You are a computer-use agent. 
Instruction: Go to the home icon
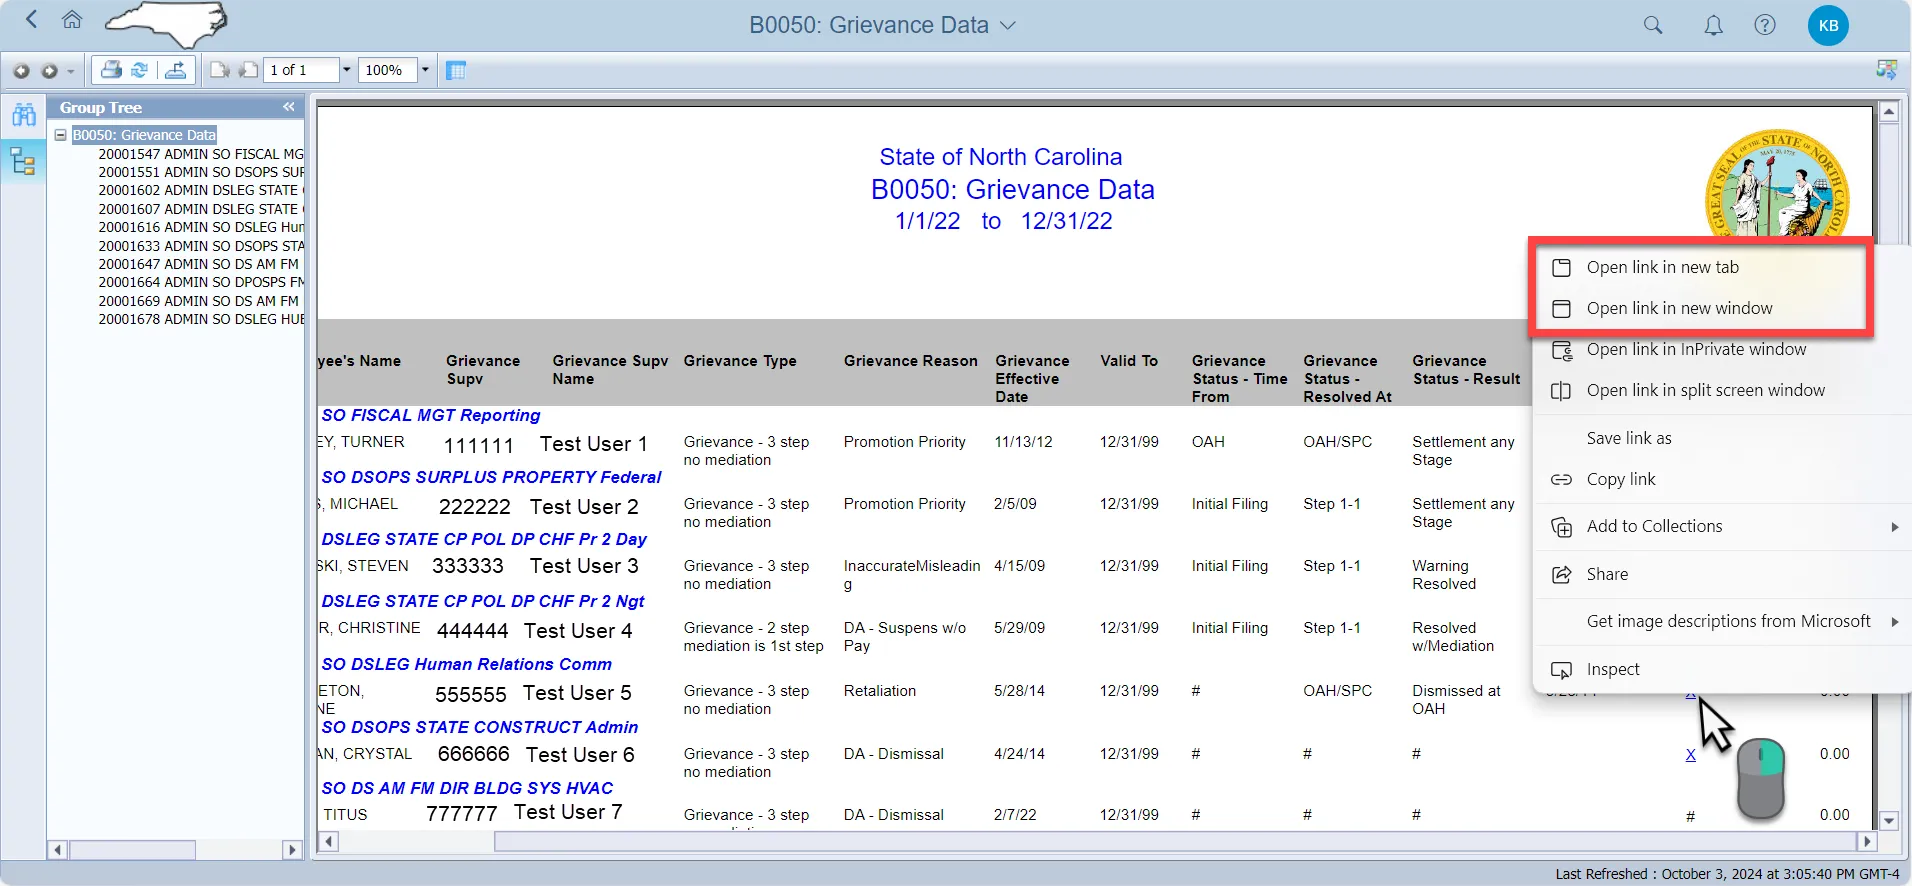click(x=72, y=20)
